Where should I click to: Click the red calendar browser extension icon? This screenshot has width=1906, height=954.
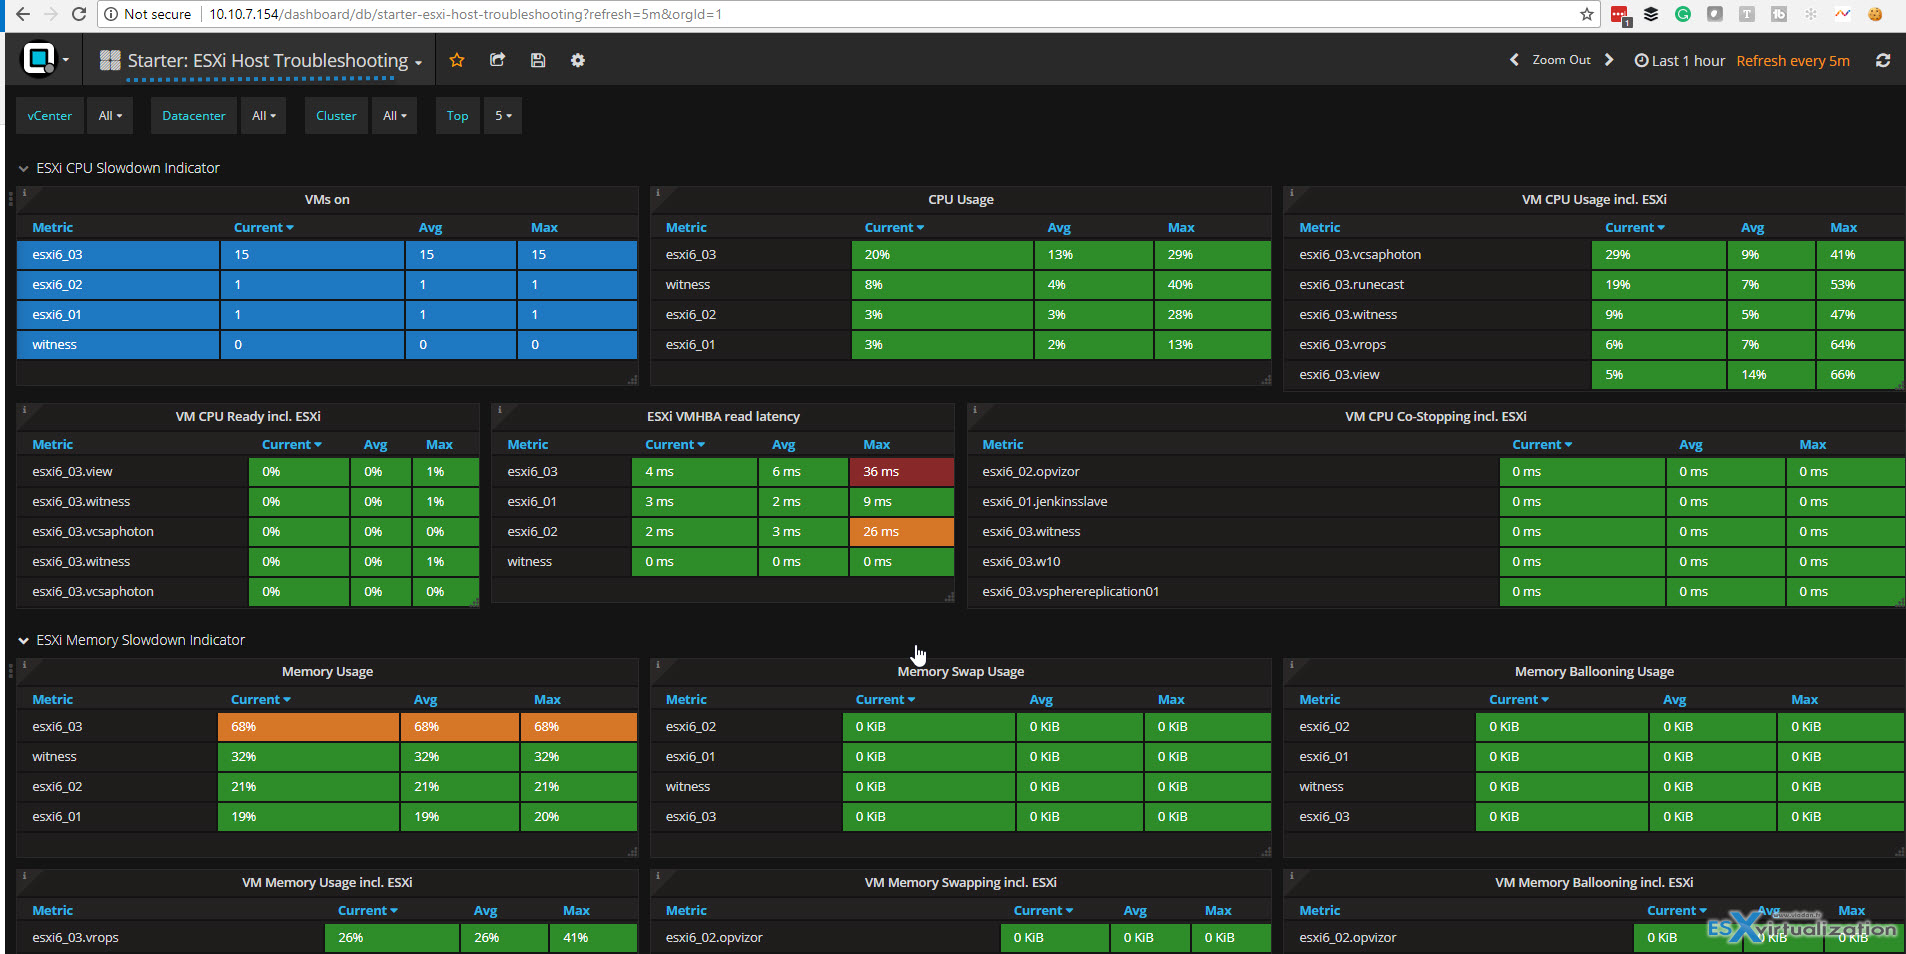(1620, 15)
